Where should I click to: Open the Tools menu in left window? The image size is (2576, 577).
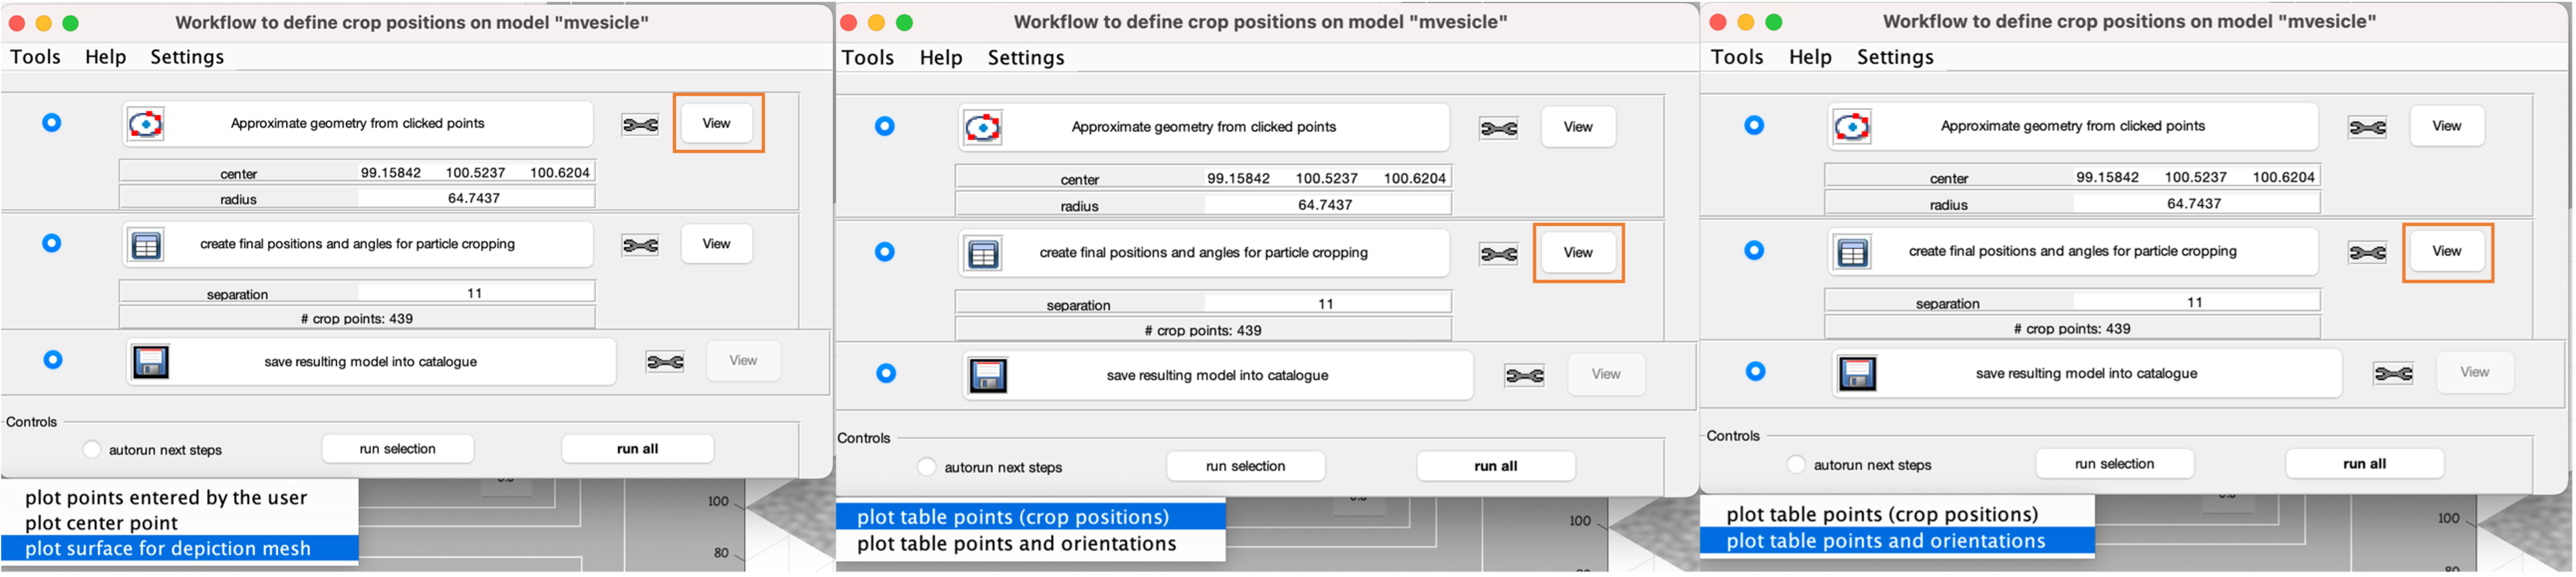pyautogui.click(x=36, y=57)
